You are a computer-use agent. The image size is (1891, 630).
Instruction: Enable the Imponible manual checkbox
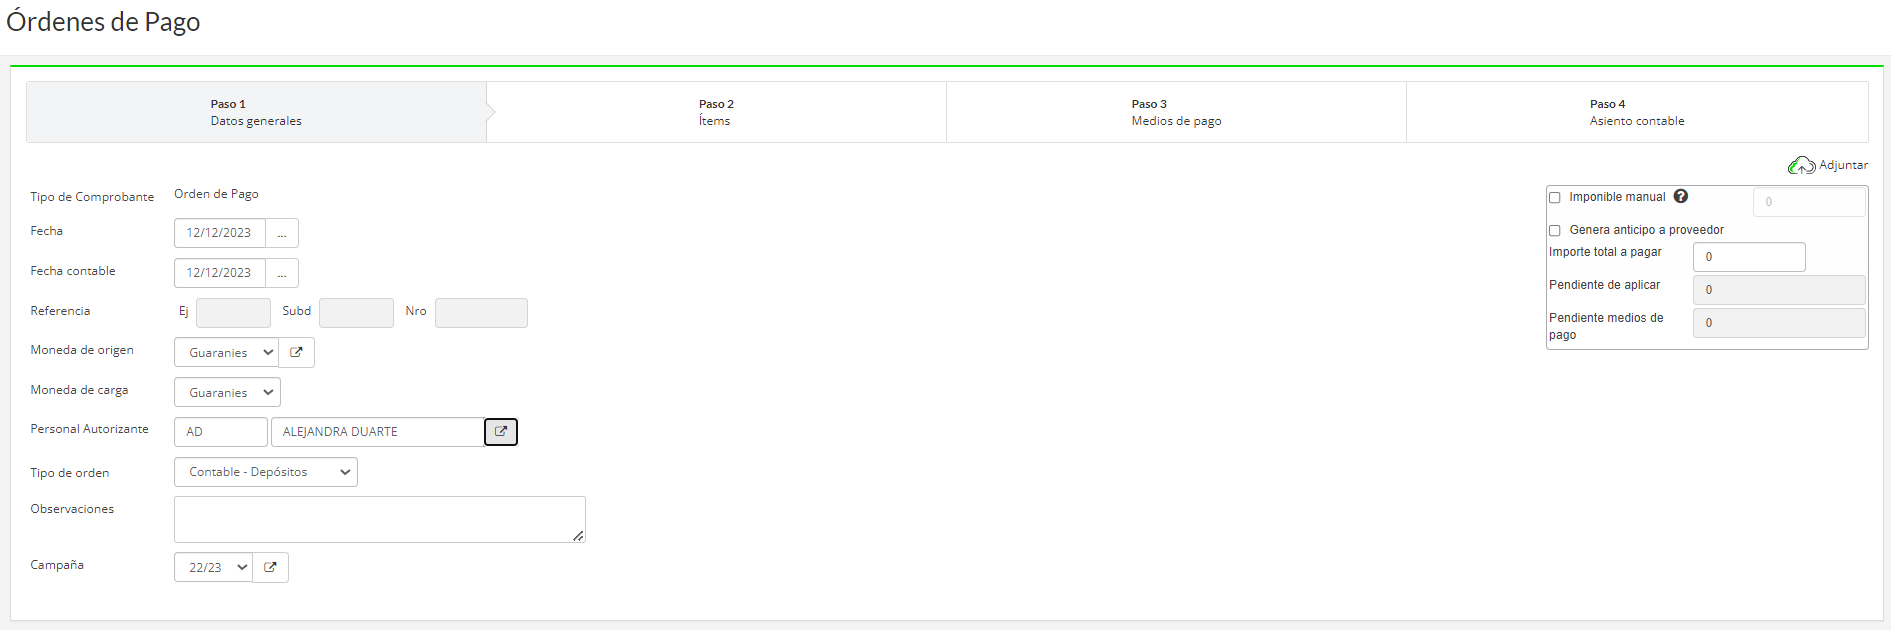click(1555, 198)
